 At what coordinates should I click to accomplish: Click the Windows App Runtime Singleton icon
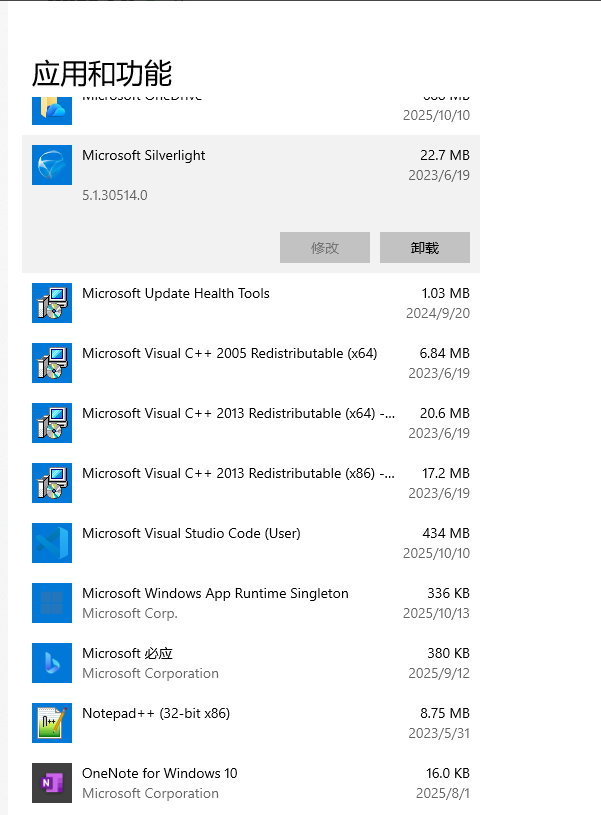52,603
